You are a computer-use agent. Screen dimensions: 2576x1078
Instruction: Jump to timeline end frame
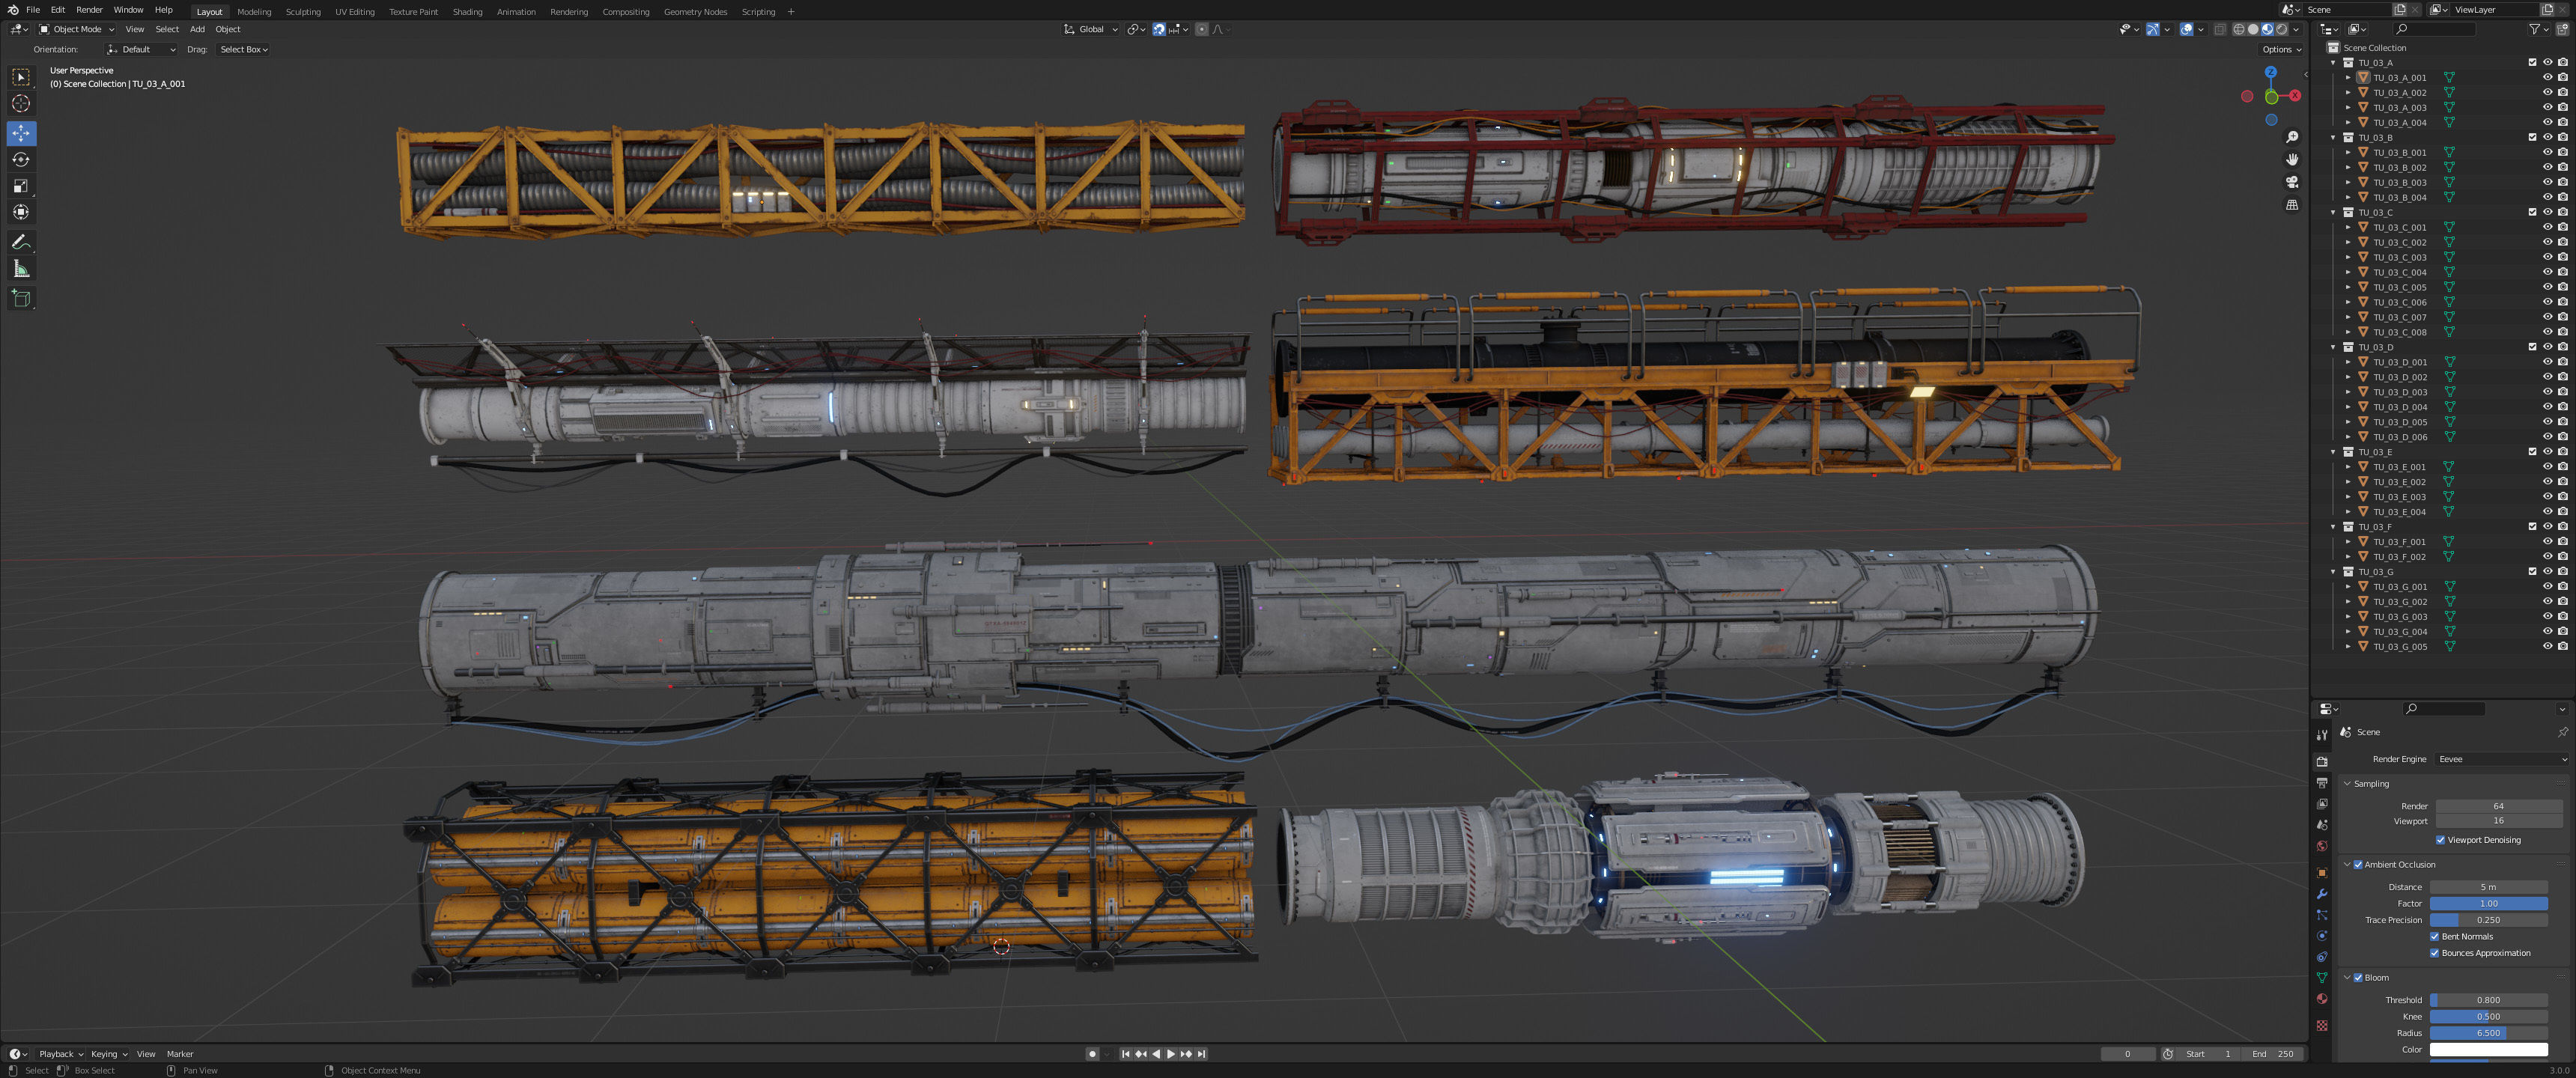click(x=1202, y=1054)
